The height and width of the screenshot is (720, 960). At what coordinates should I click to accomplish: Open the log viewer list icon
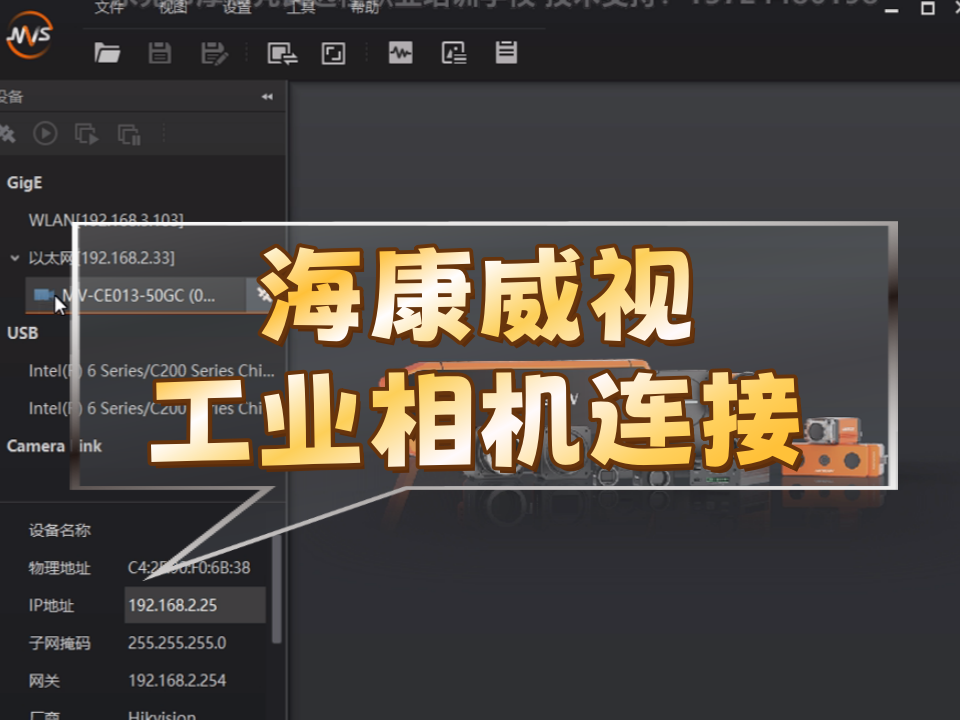click(507, 52)
